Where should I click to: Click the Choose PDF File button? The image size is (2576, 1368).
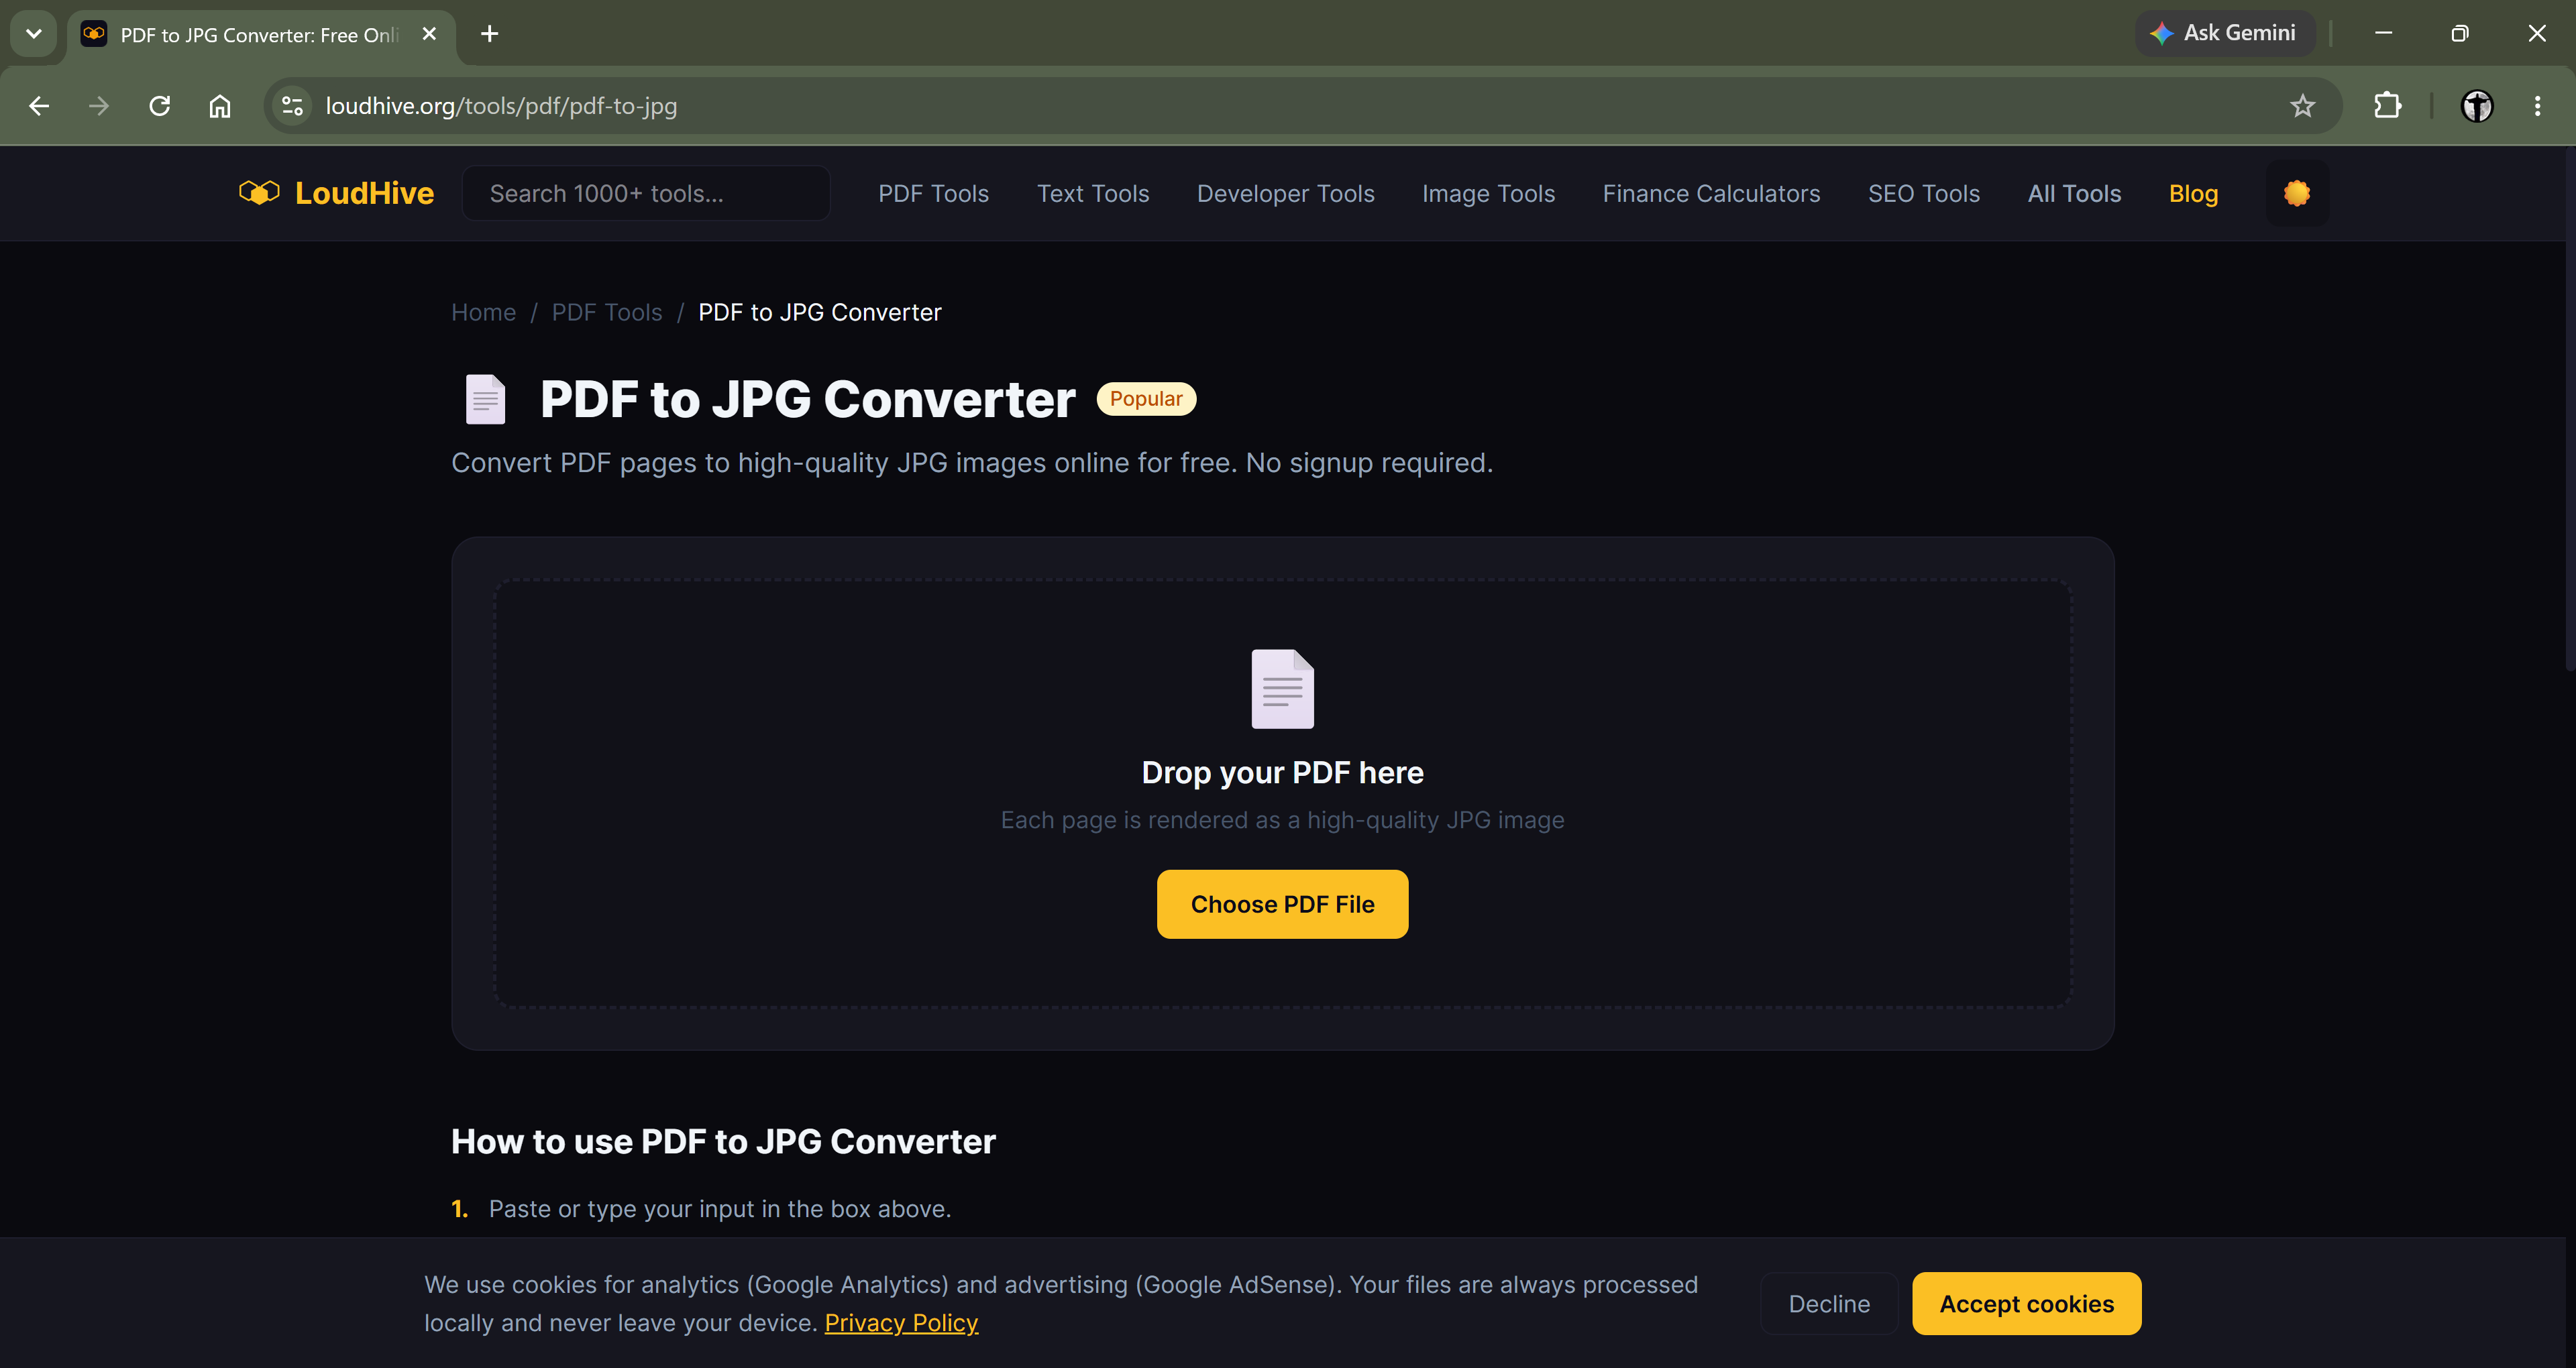click(x=1282, y=904)
